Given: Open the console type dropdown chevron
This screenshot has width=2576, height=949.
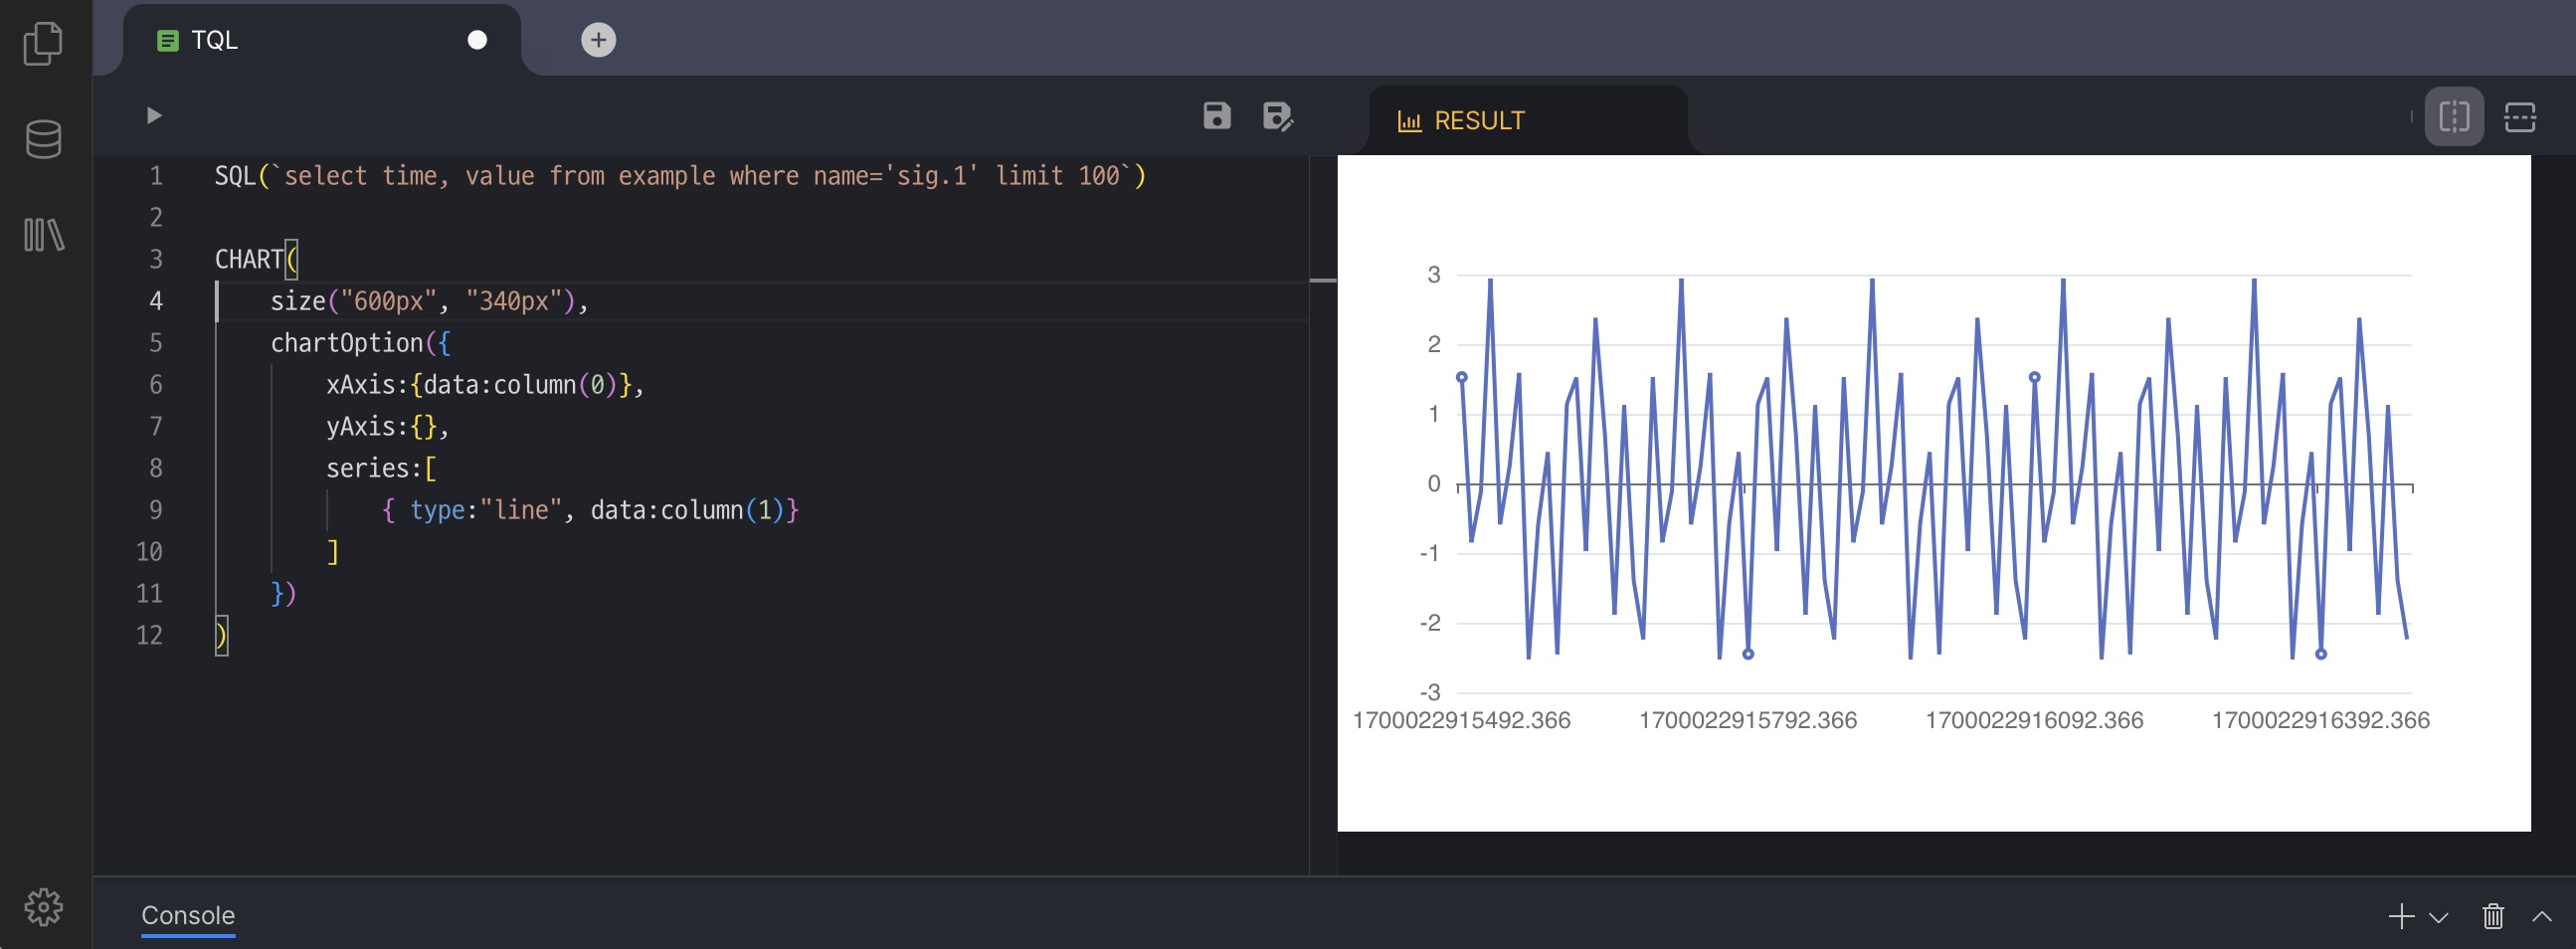Looking at the screenshot, I should point(2438,917).
